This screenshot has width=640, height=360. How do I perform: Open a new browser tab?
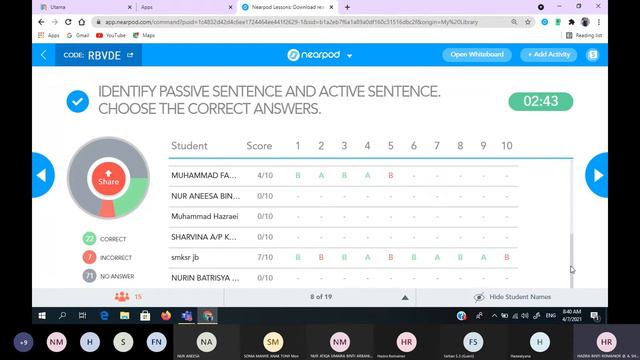(x=347, y=7)
